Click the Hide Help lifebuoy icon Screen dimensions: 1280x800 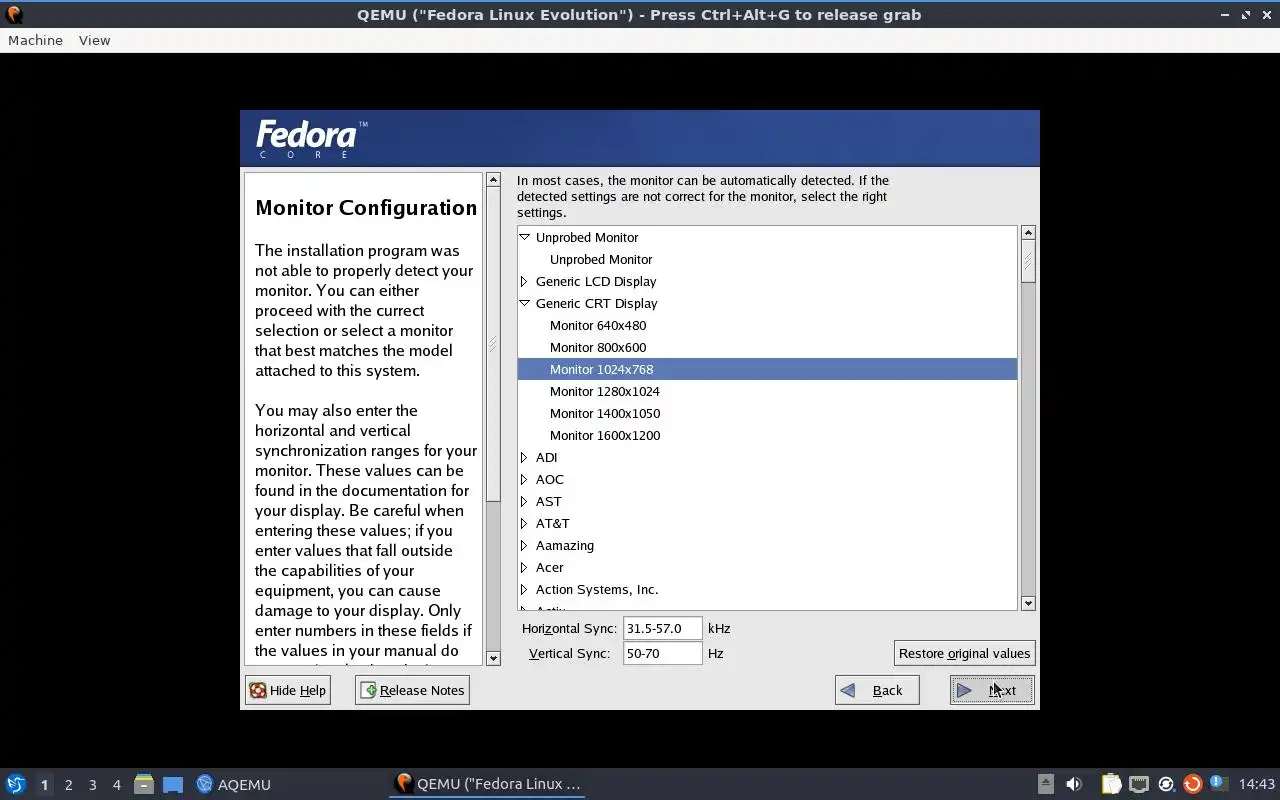(258, 690)
